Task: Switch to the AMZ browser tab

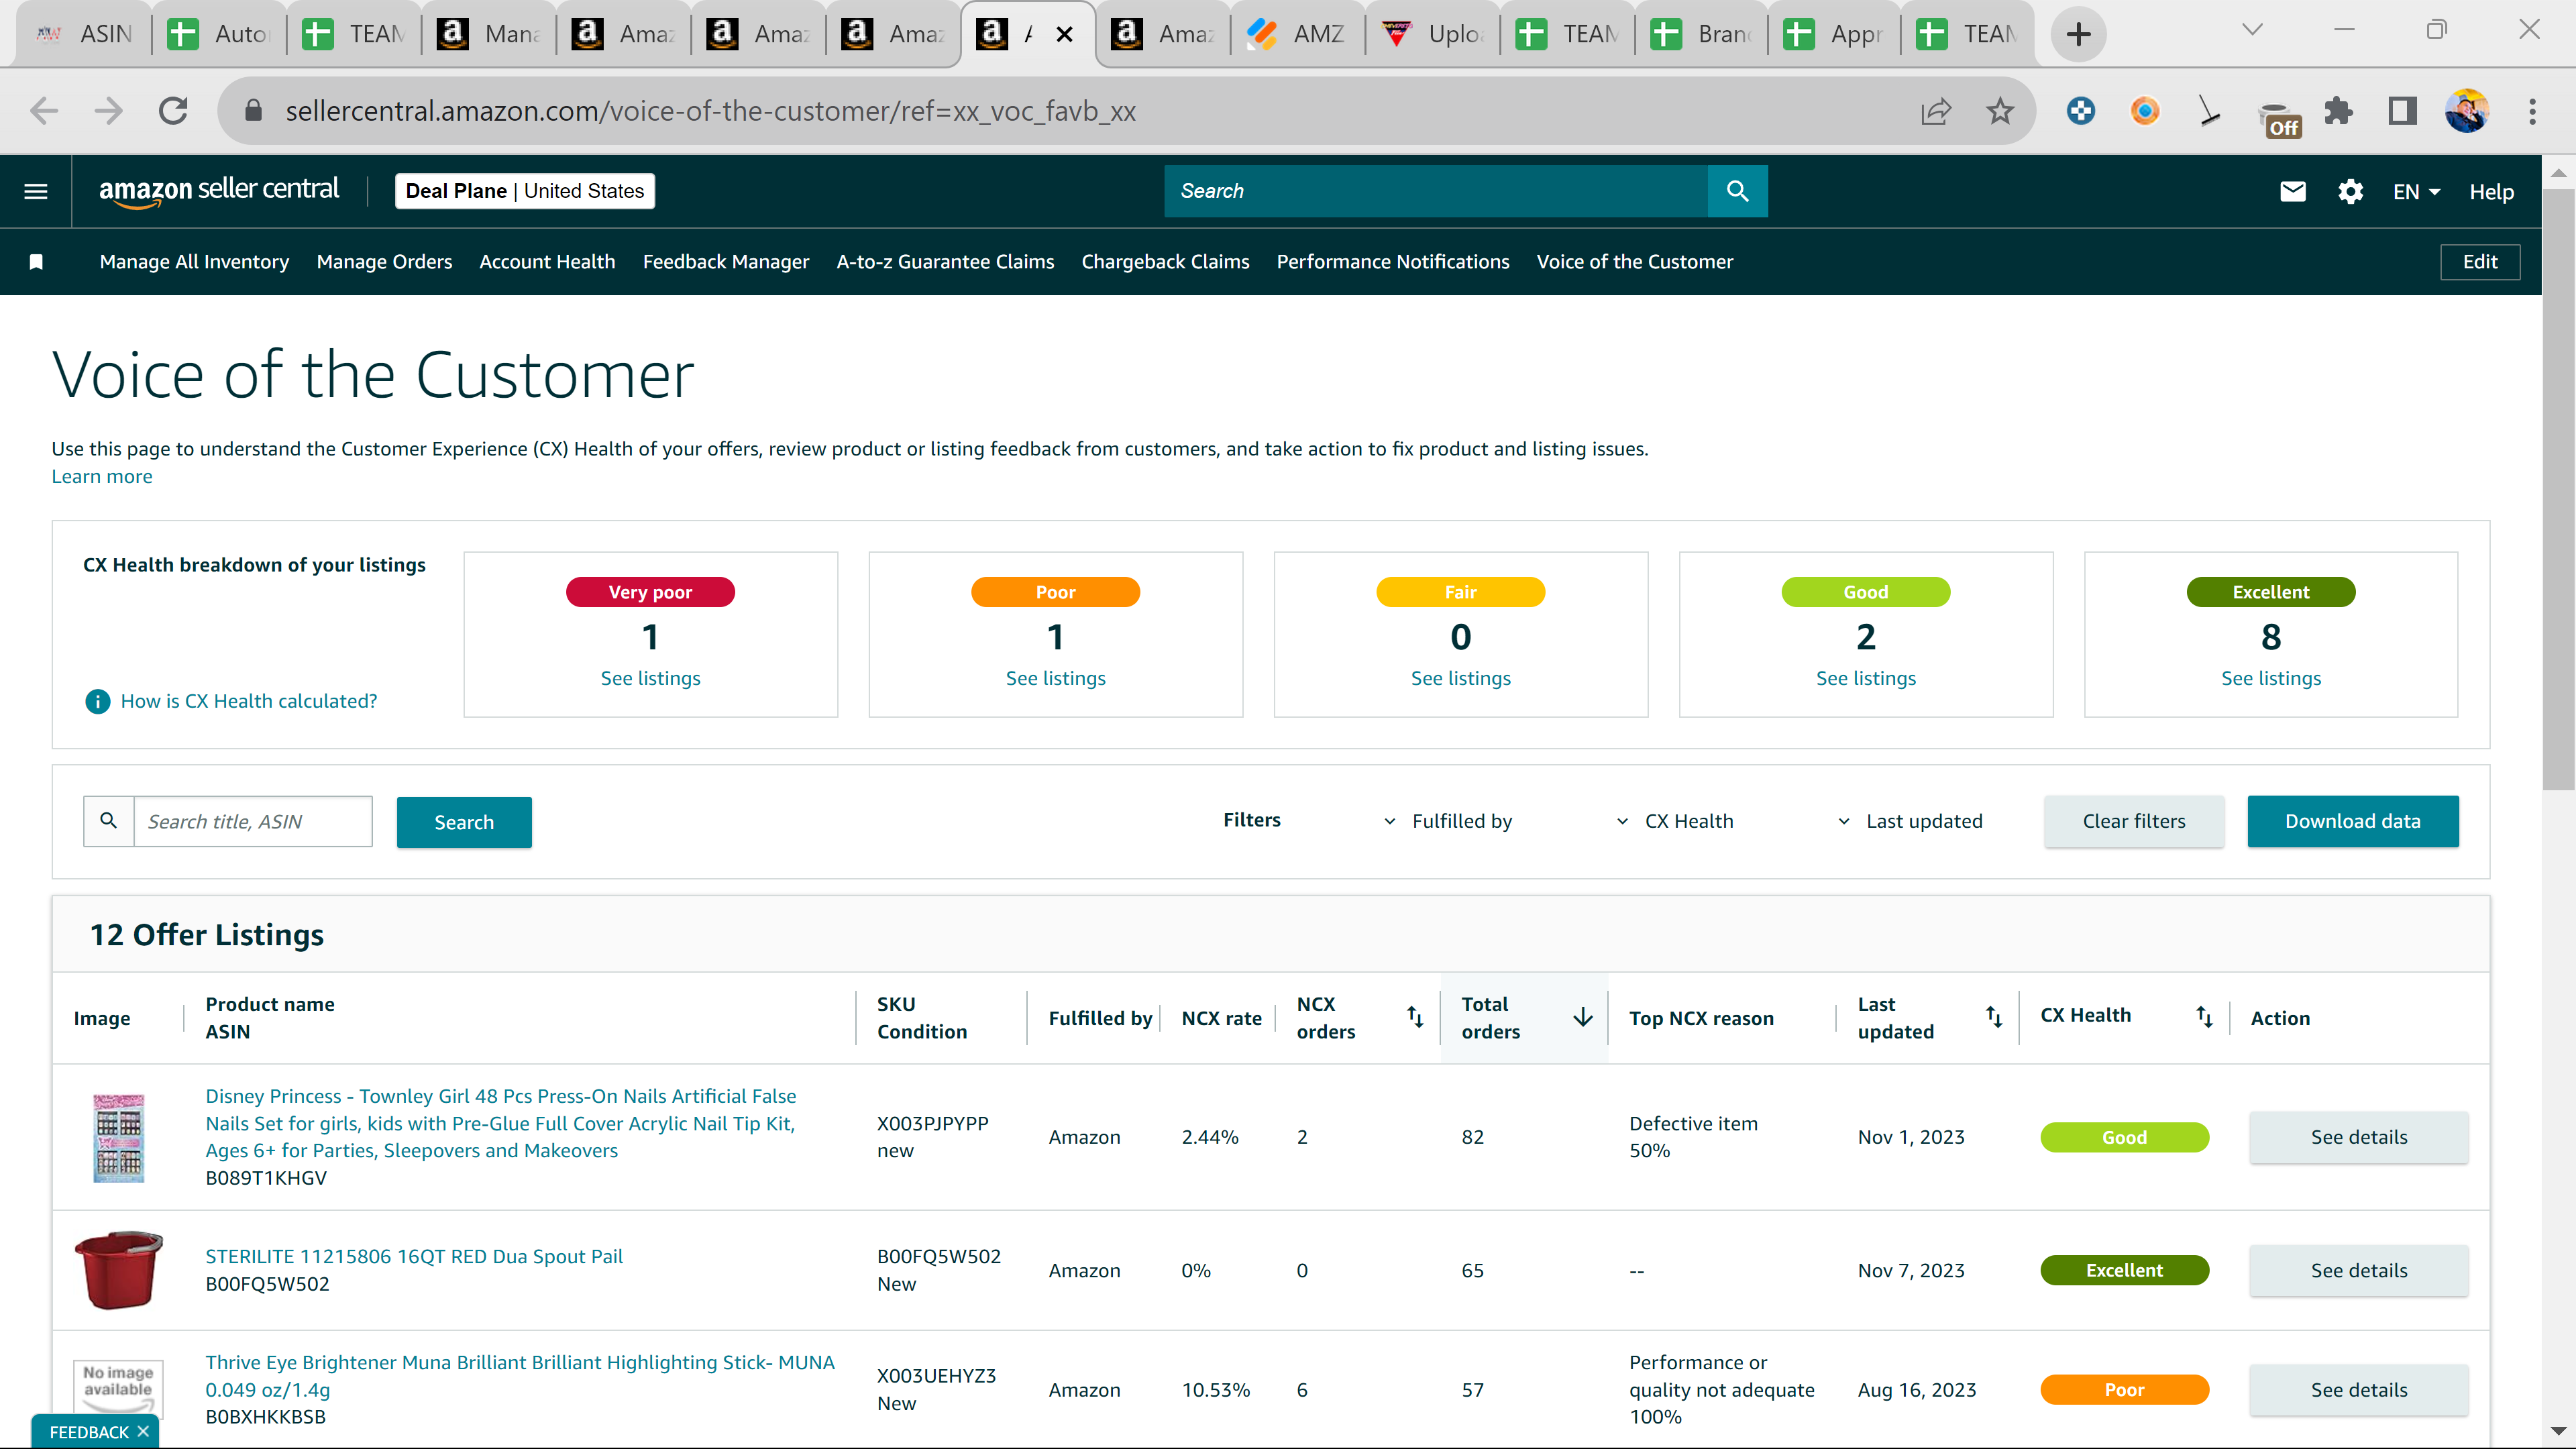Action: [1297, 34]
